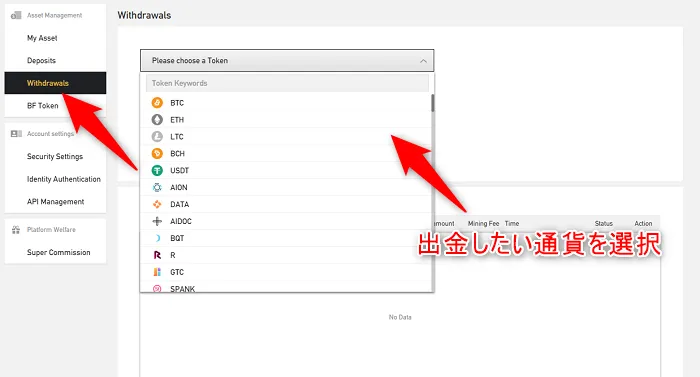This screenshot has width=700, height=377.
Task: Choose BTC from token list
Action: tap(286, 103)
